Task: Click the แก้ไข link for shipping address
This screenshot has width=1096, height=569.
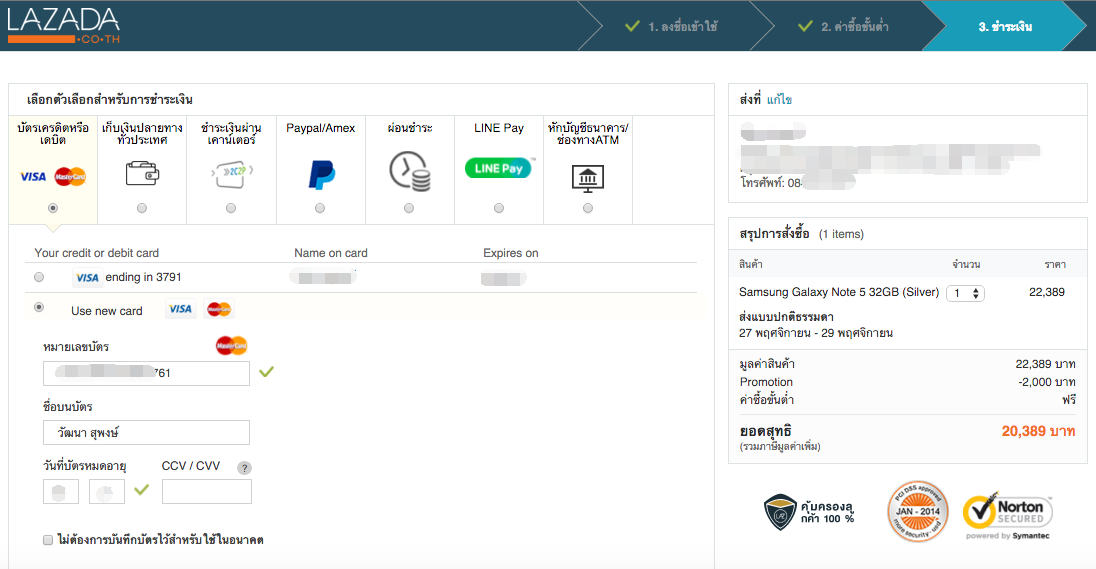Action: point(779,100)
